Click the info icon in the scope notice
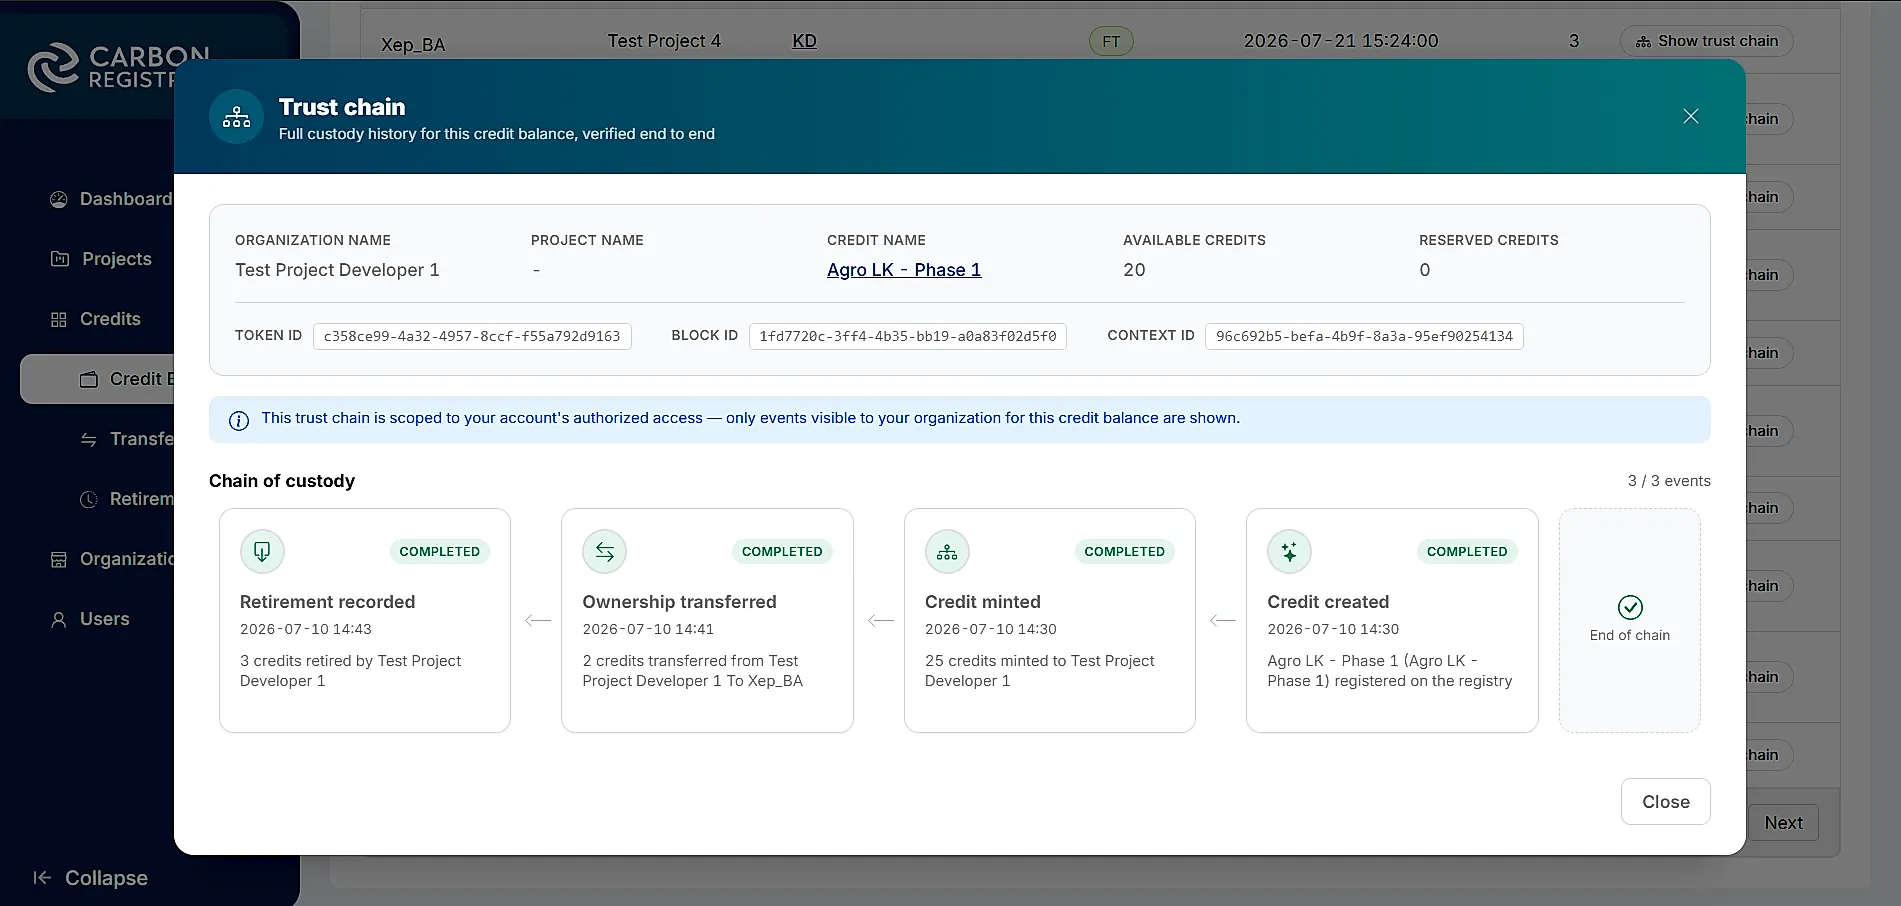 pyautogui.click(x=239, y=420)
